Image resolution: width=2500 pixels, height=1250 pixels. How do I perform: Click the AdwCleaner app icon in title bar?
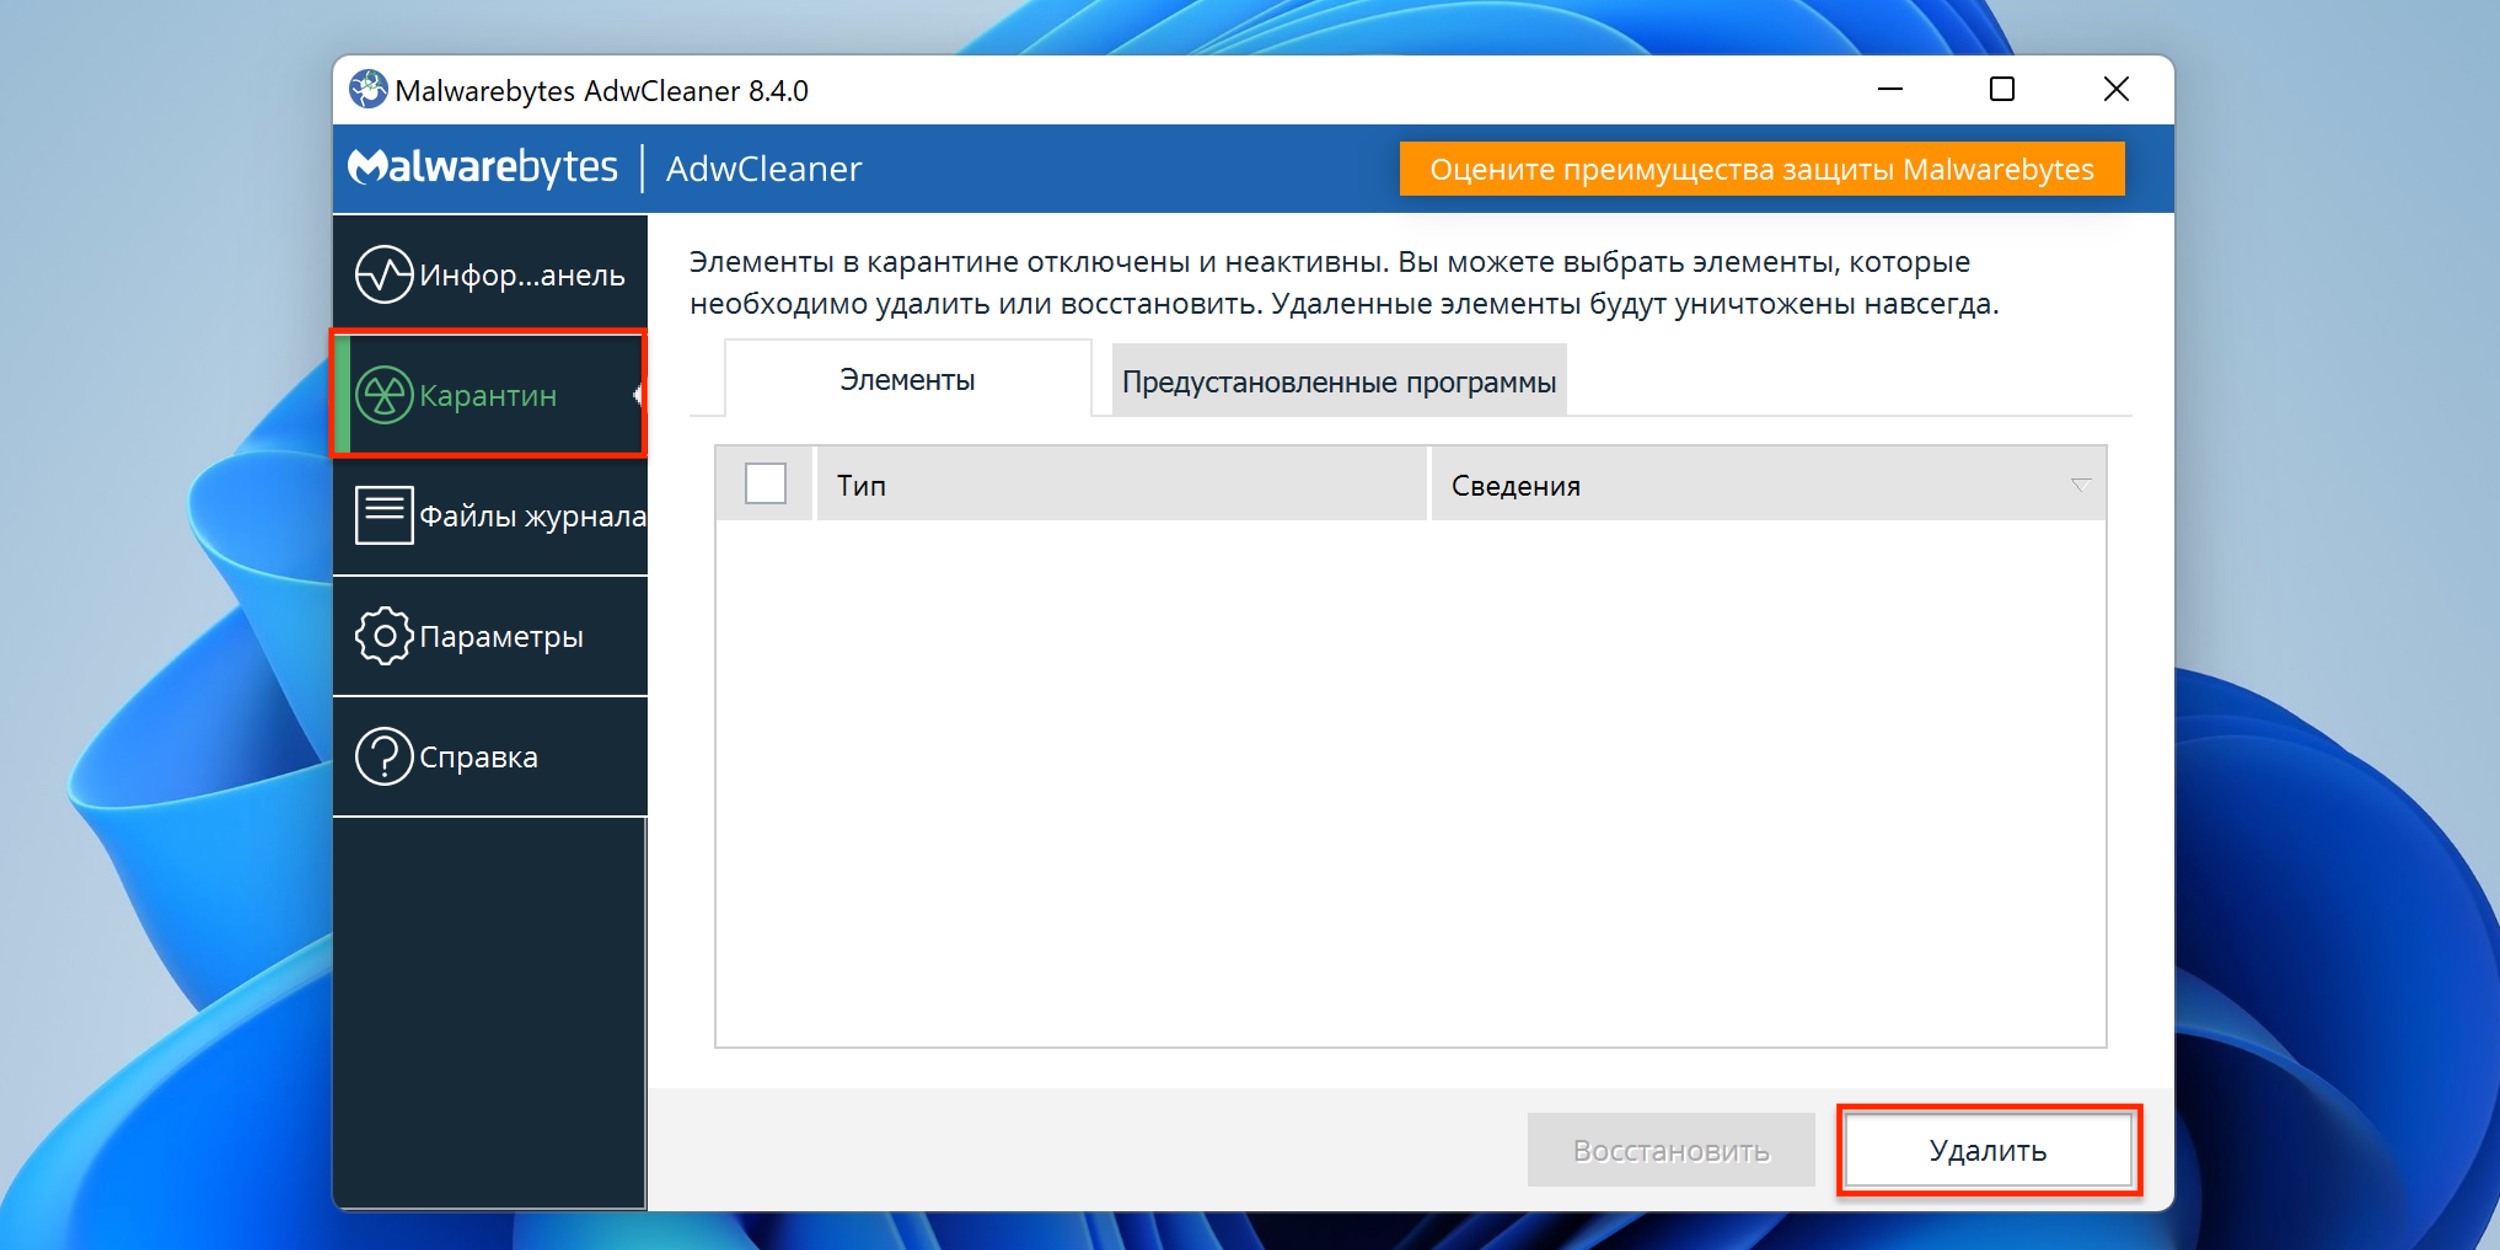(368, 90)
